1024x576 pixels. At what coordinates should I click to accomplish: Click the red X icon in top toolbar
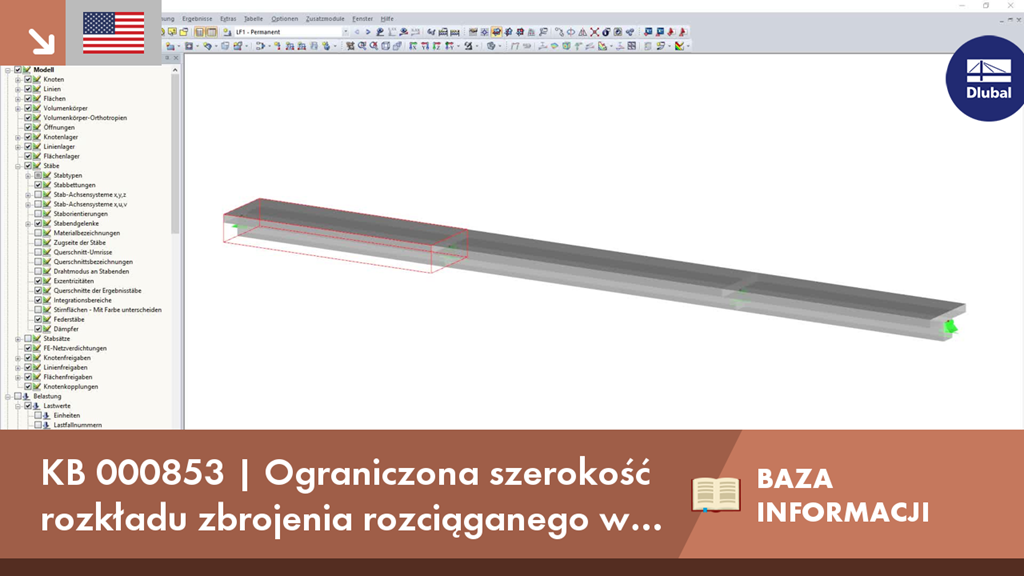click(x=594, y=32)
